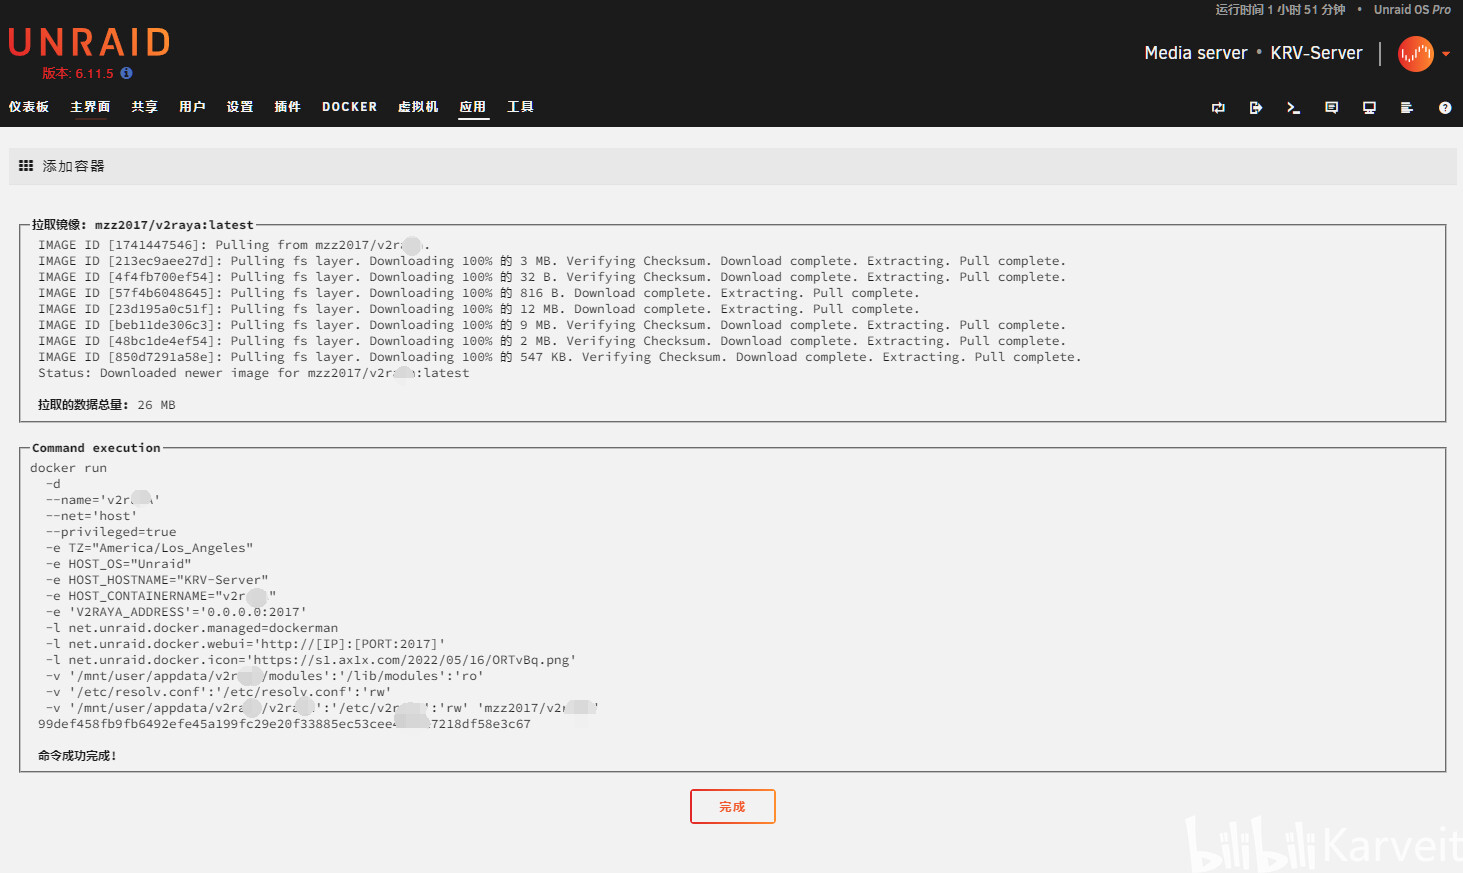
Task: Click the docker run command line
Action: coord(68,468)
